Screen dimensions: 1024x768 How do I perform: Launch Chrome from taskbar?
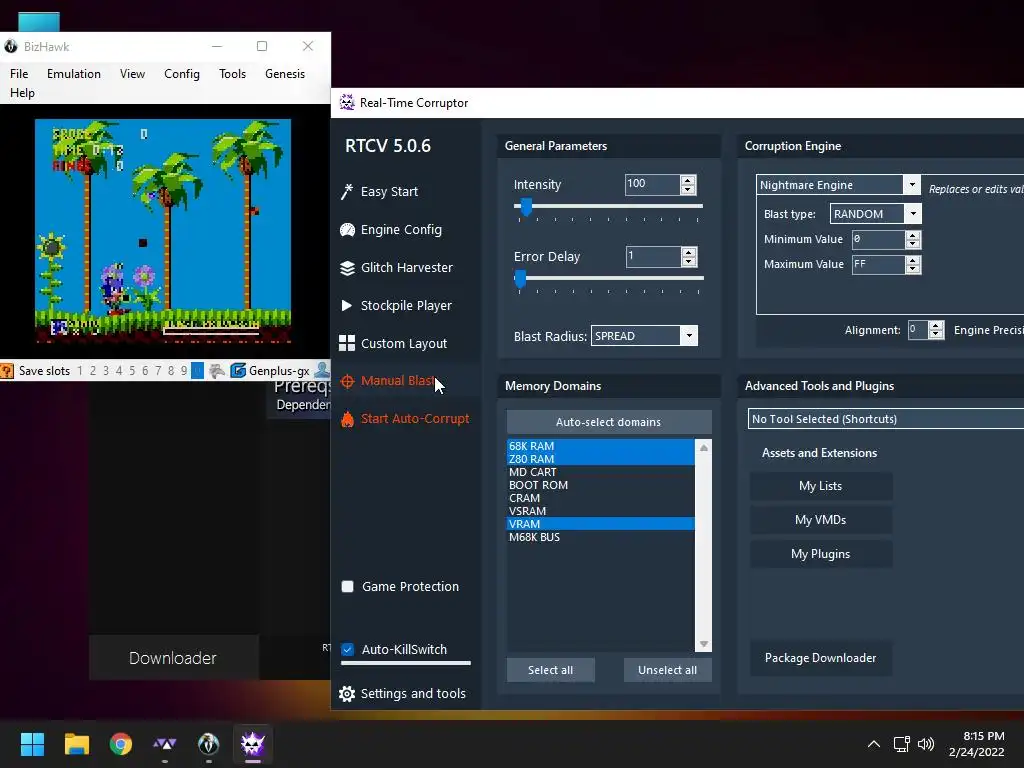(x=121, y=744)
